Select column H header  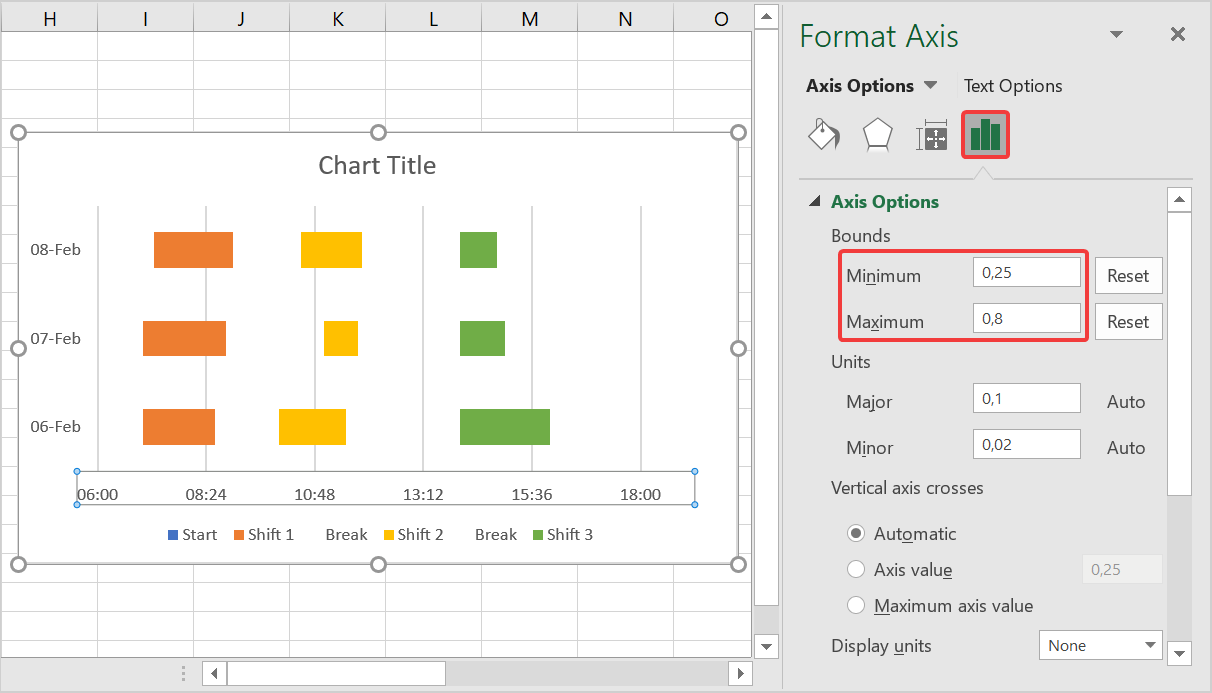(49, 18)
